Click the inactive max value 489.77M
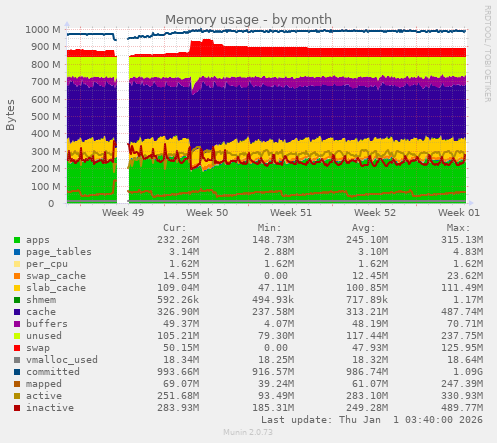Image resolution: width=497 pixels, height=443 pixels. click(462, 408)
